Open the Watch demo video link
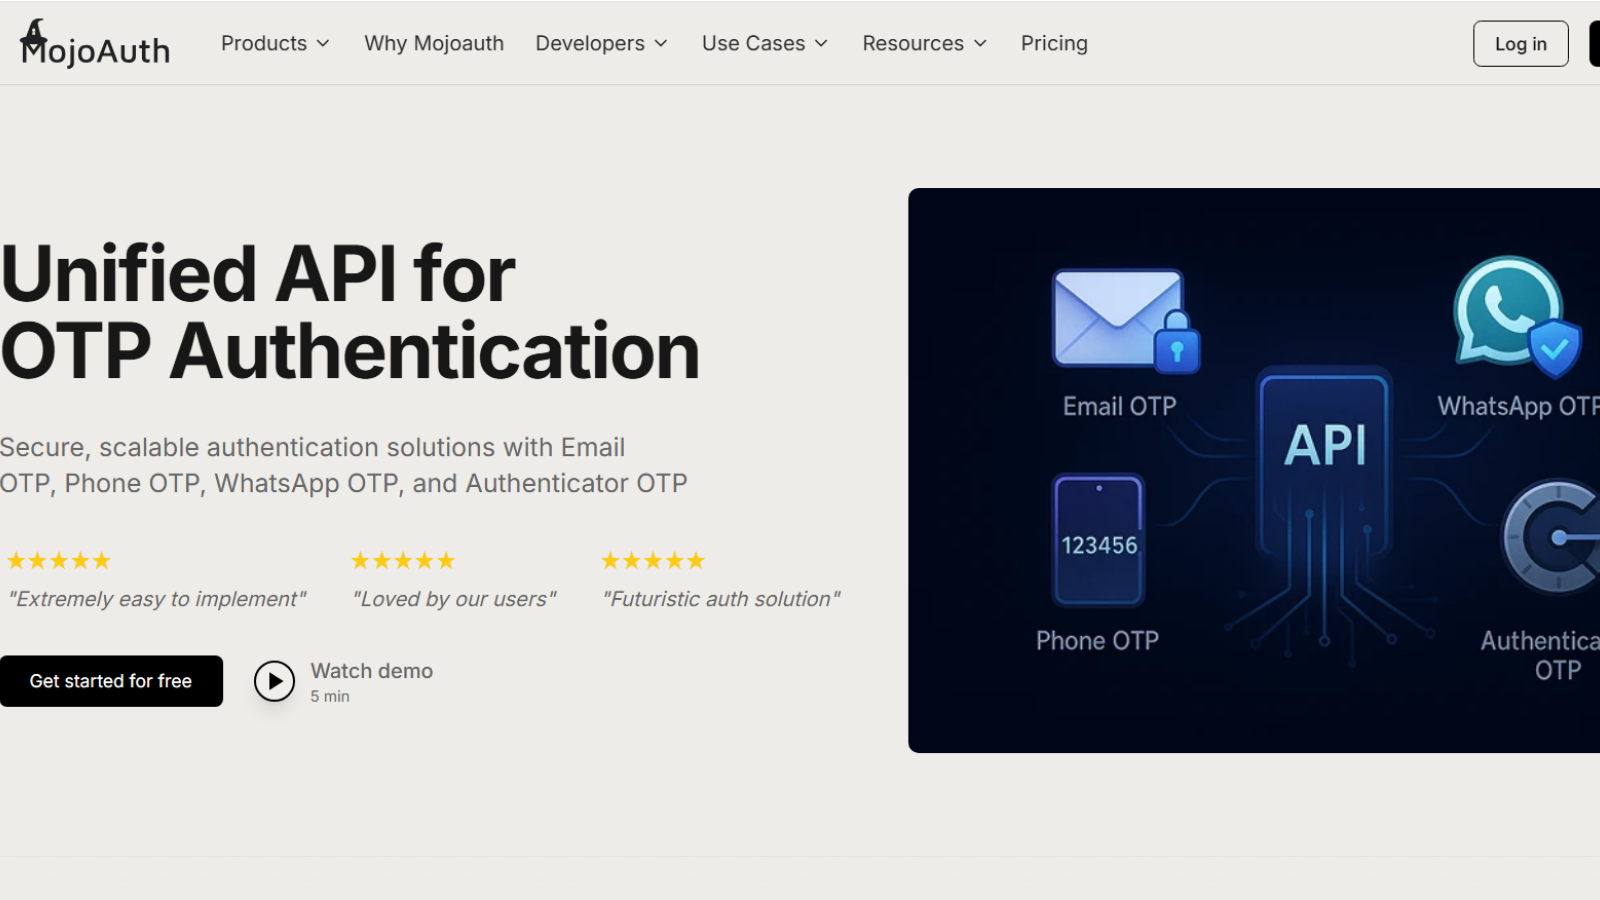This screenshot has height=900, width=1600. pos(372,671)
